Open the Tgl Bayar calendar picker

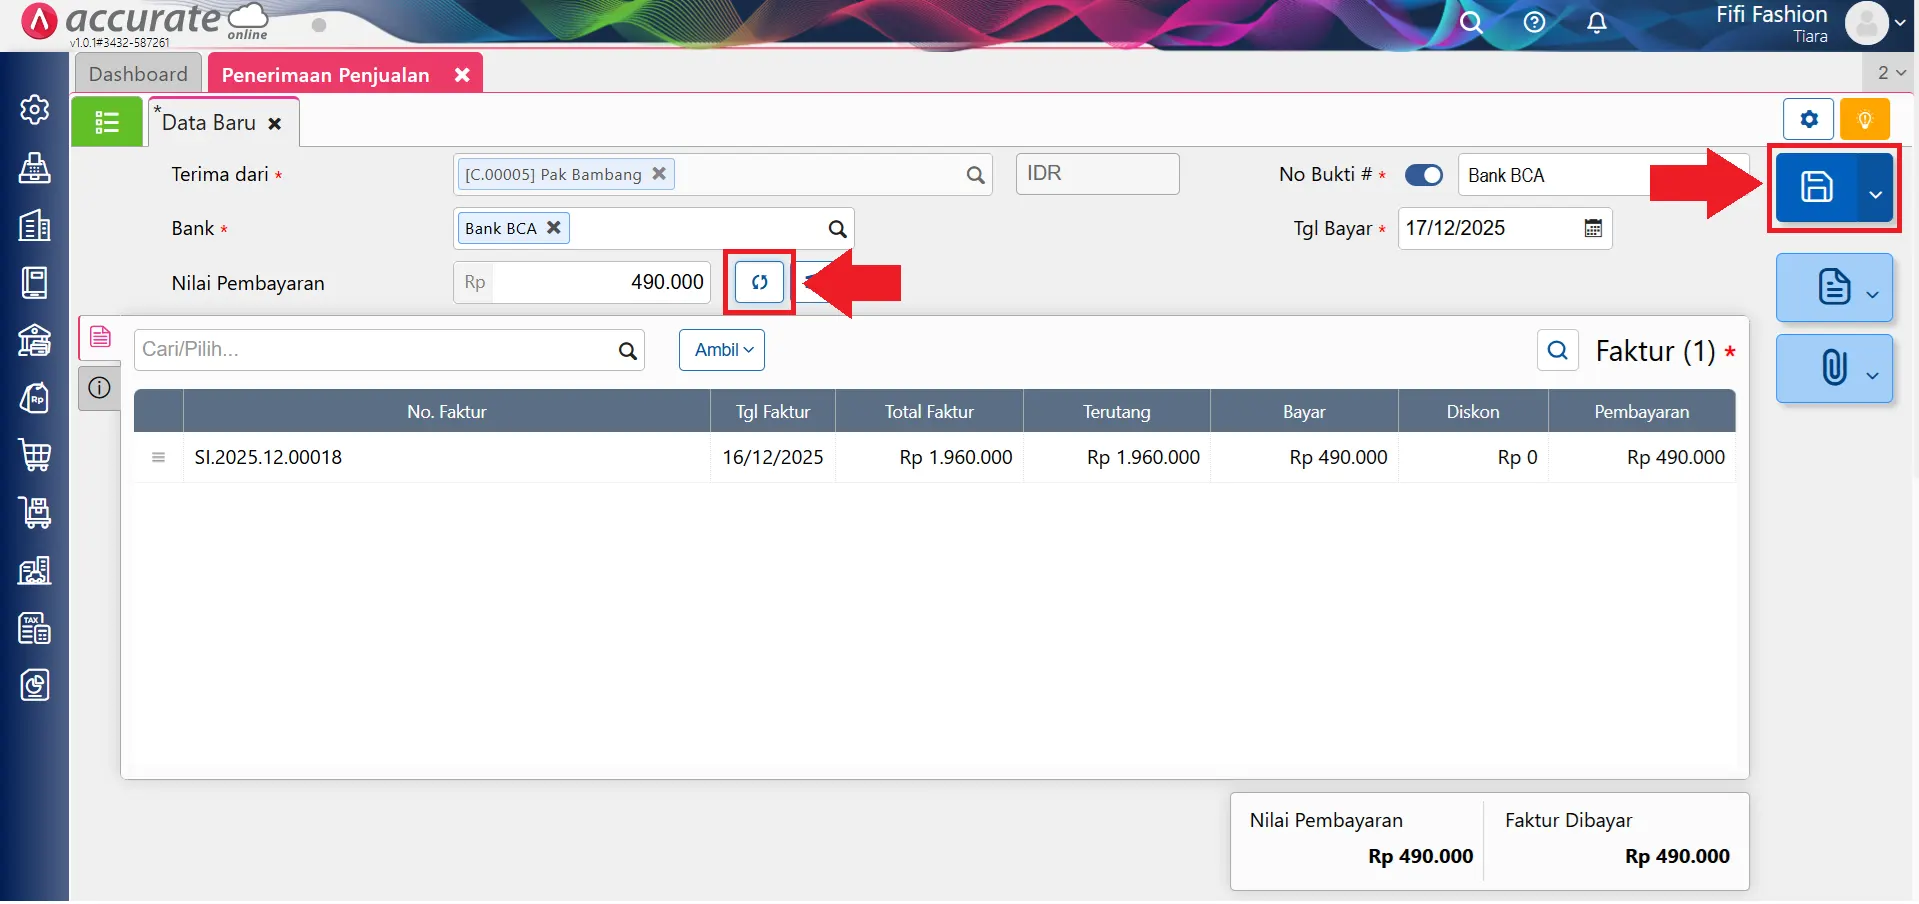click(1593, 229)
